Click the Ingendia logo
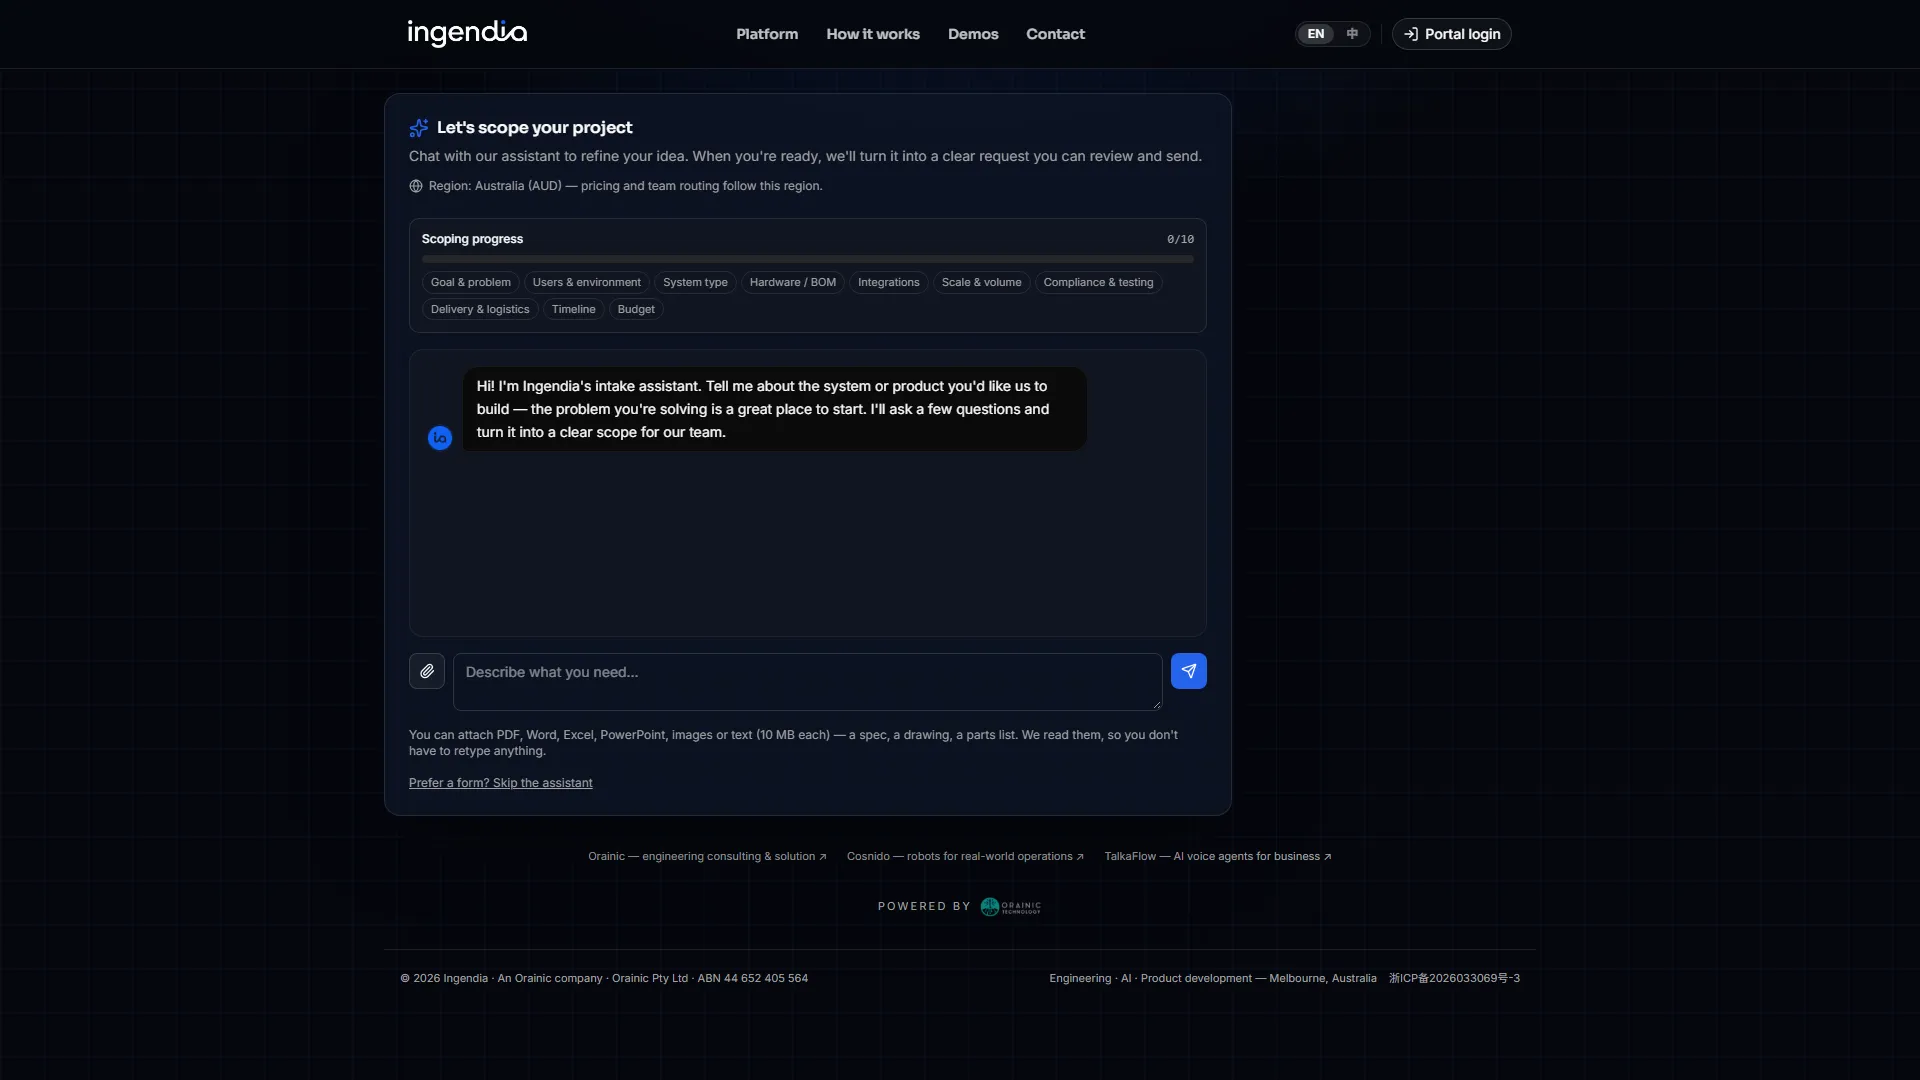 (x=467, y=33)
